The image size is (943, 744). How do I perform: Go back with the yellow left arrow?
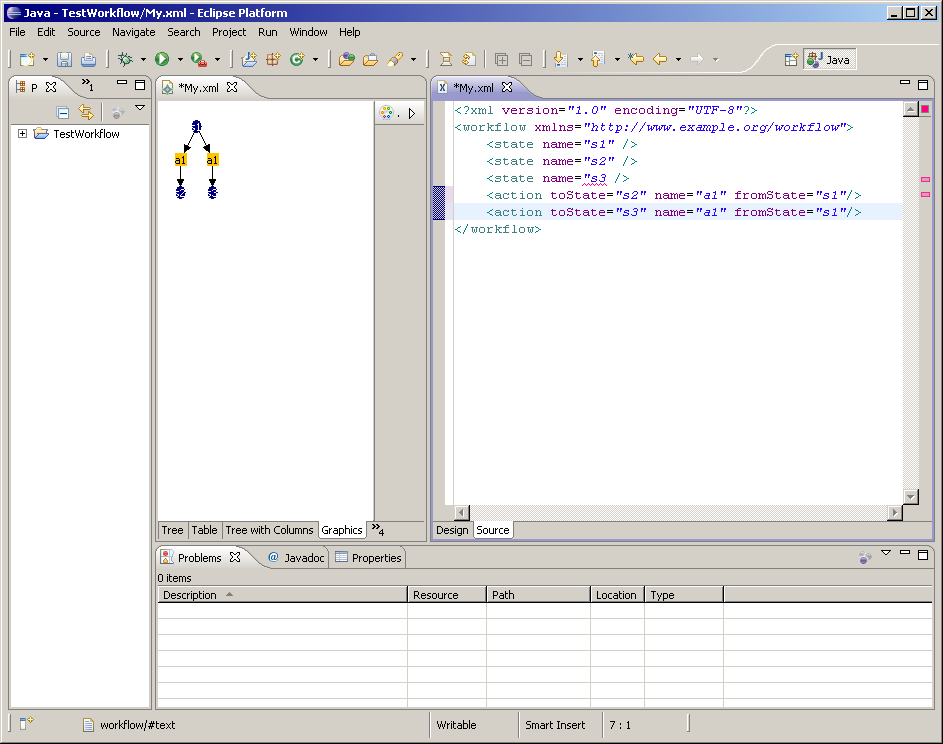coord(660,60)
